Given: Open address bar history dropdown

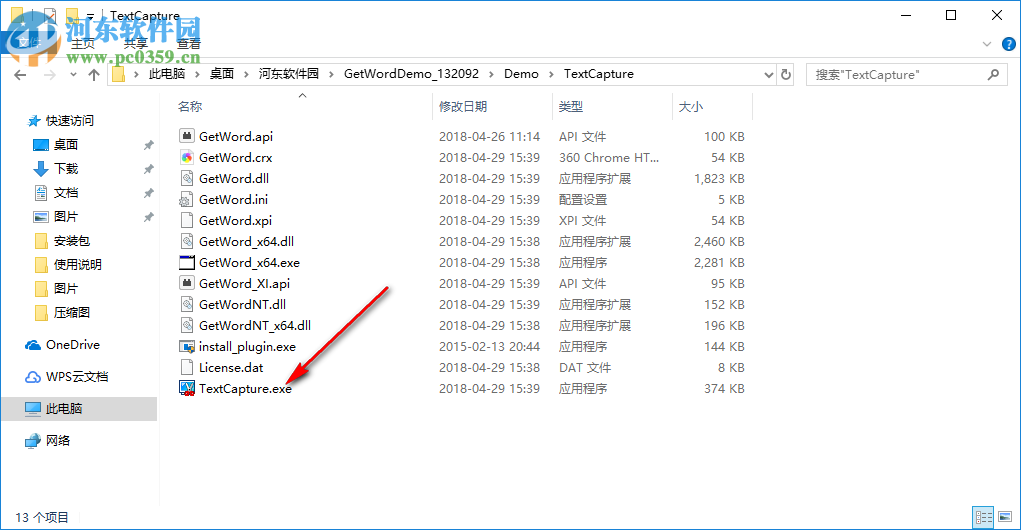Looking at the screenshot, I should coord(768,74).
